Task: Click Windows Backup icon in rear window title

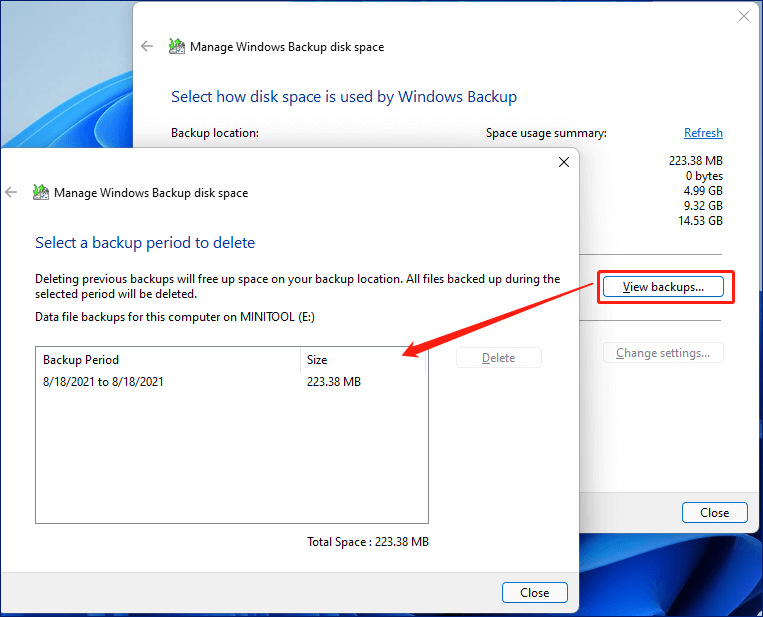Action: tap(177, 46)
